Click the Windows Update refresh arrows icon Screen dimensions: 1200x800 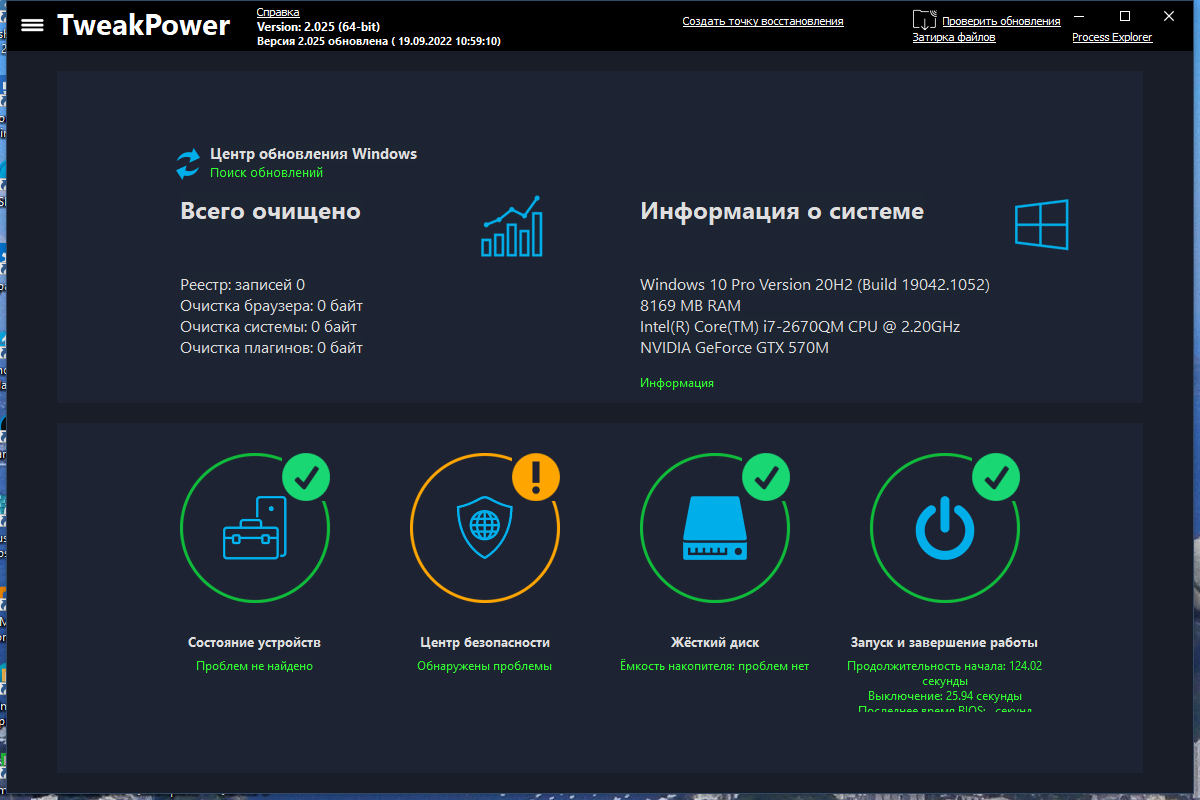tap(189, 164)
